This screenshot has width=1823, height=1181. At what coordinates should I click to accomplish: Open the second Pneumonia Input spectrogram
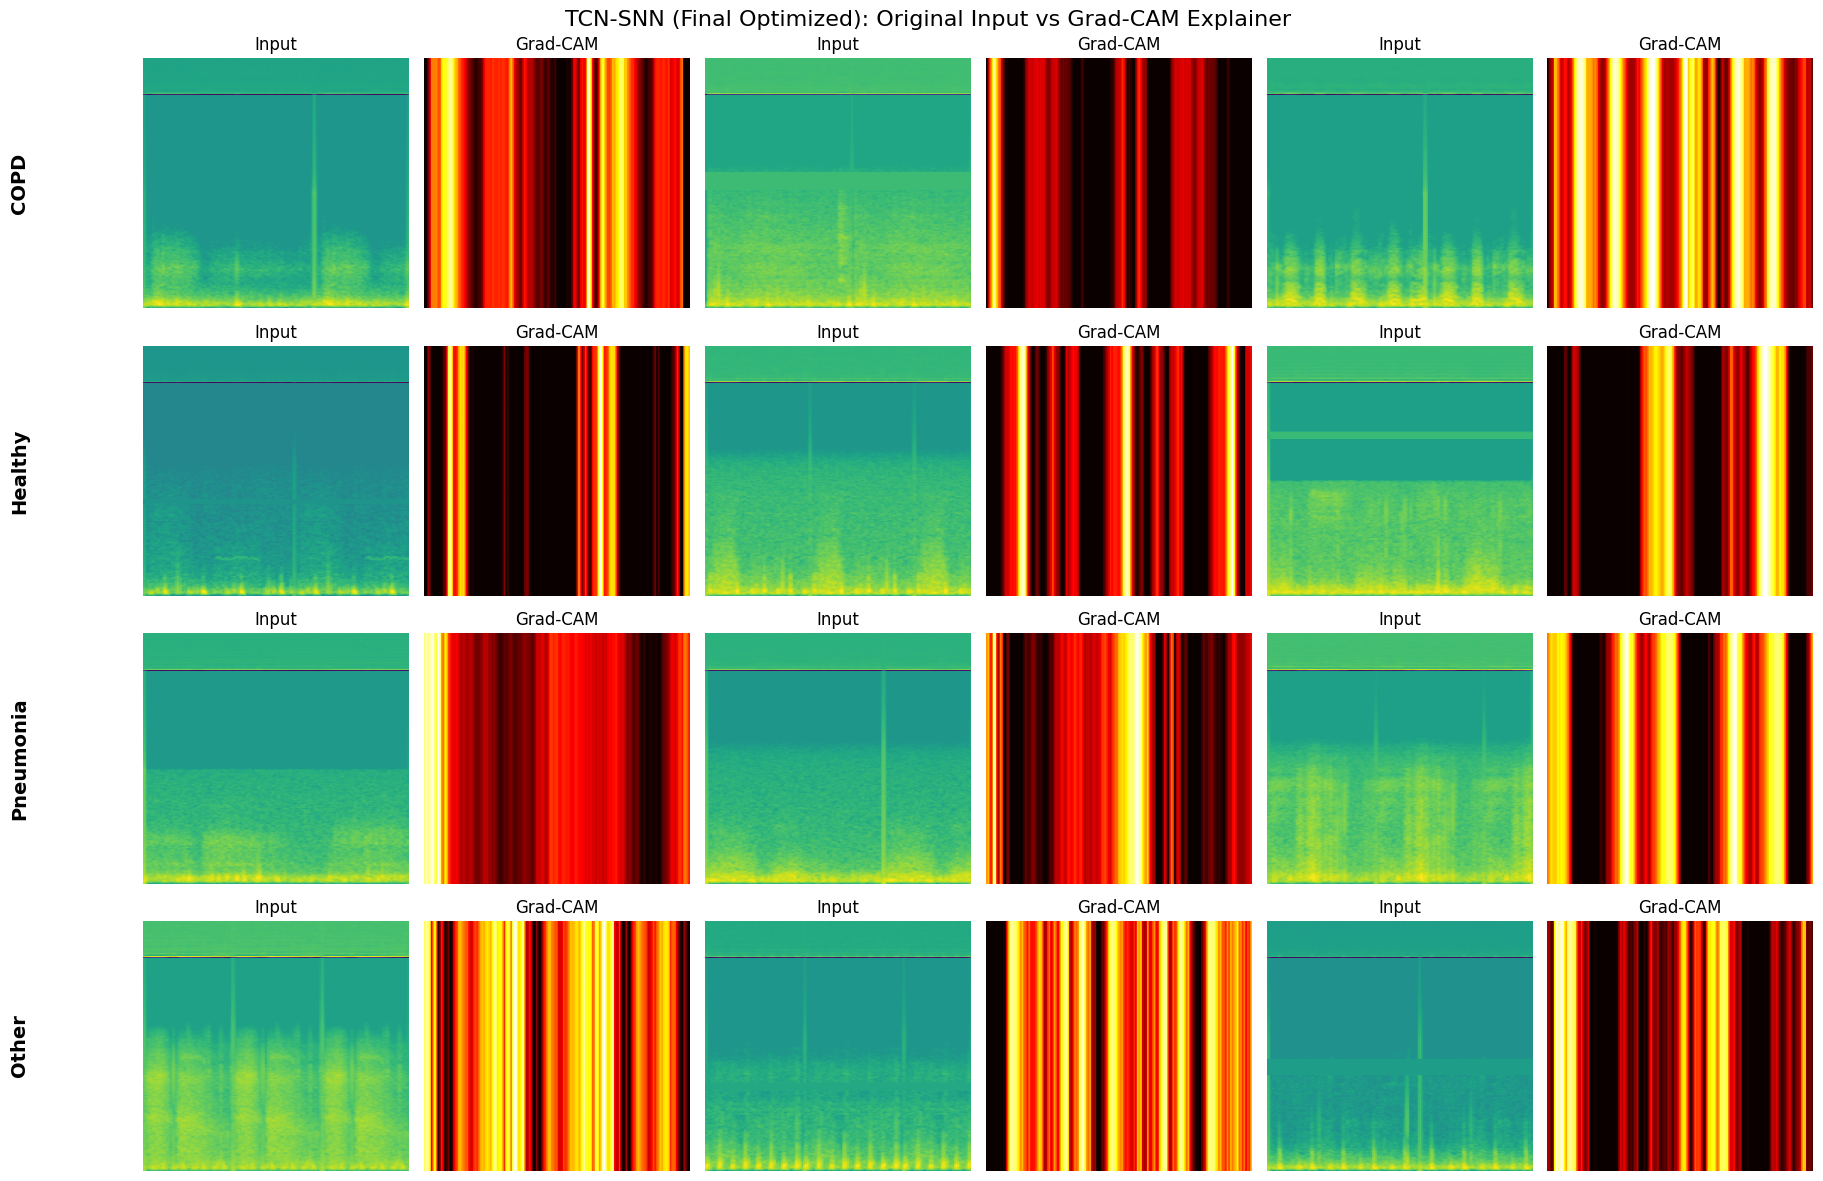(837, 757)
